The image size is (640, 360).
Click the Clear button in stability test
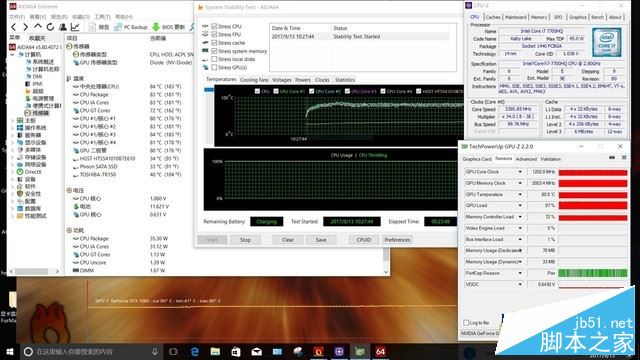[288, 240]
